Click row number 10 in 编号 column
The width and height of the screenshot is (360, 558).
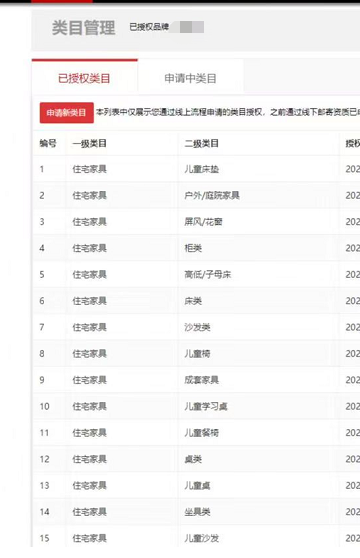(44, 406)
